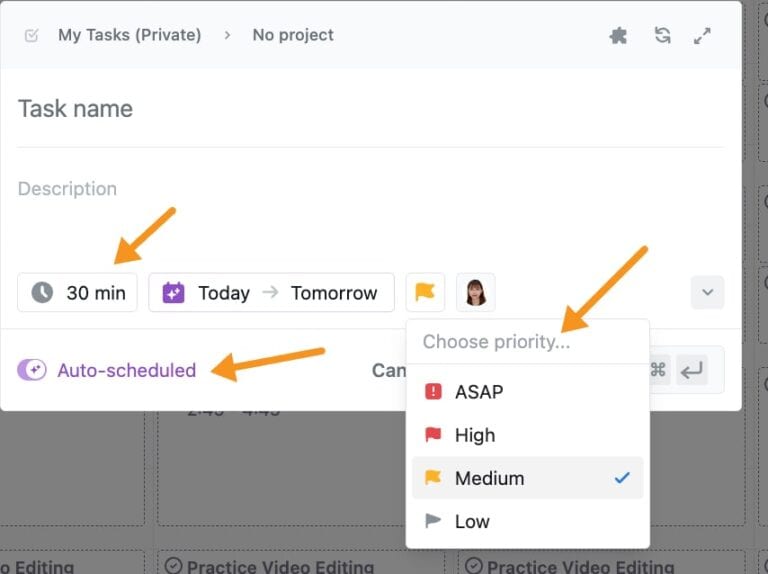768x574 pixels.
Task: Open the 30 min duration dropdown
Action: (77, 292)
